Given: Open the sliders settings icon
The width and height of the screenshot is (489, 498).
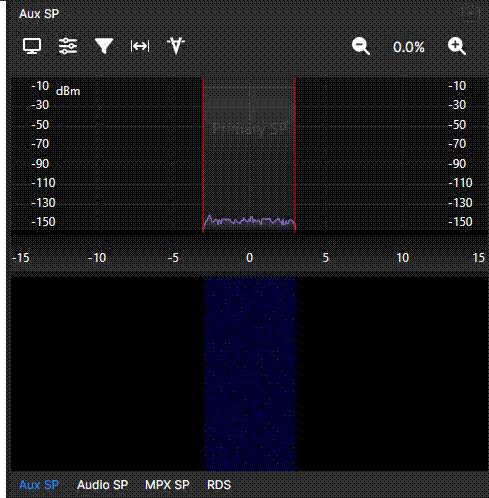Looking at the screenshot, I should click(68, 46).
